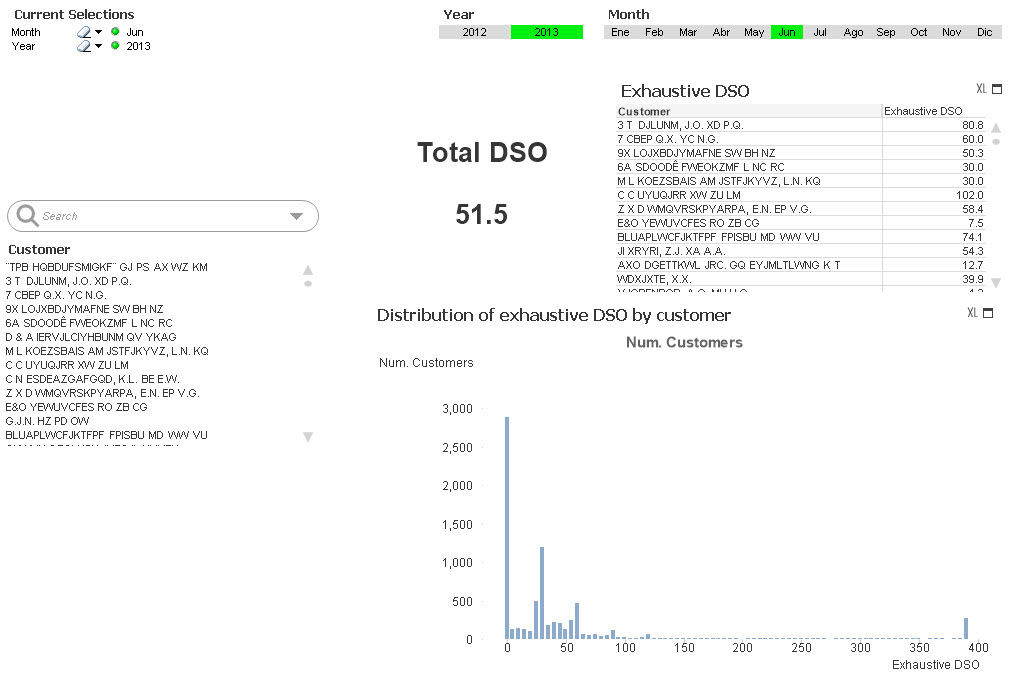Clear the Month selection with eraser icon
This screenshot has height=699, width=1020.
click(84, 32)
